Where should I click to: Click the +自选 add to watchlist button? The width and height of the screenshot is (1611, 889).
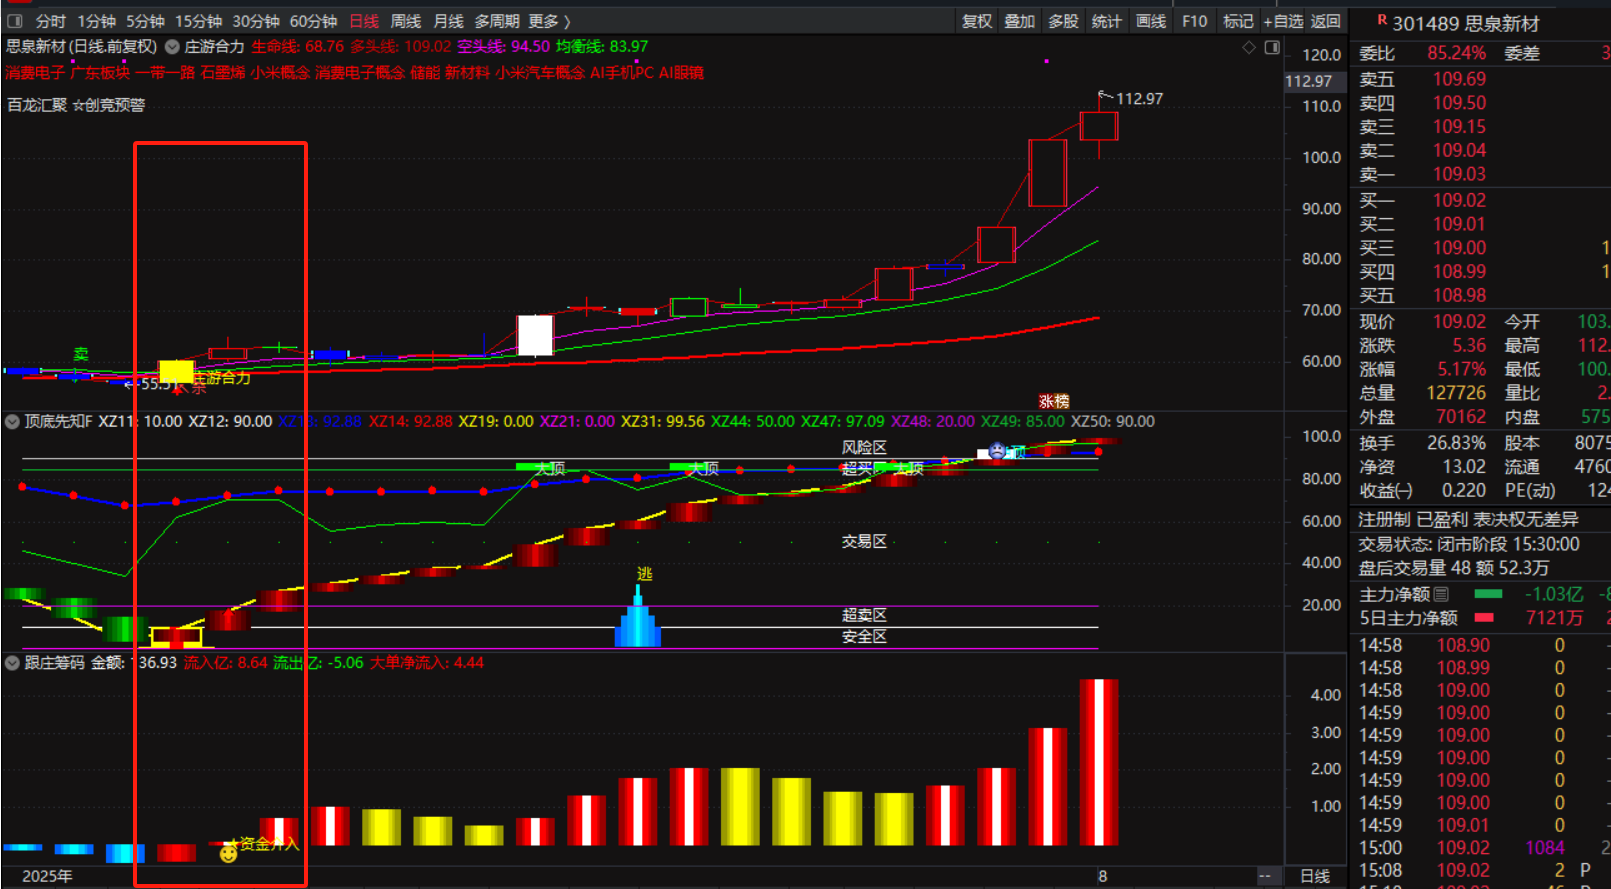point(1283,21)
